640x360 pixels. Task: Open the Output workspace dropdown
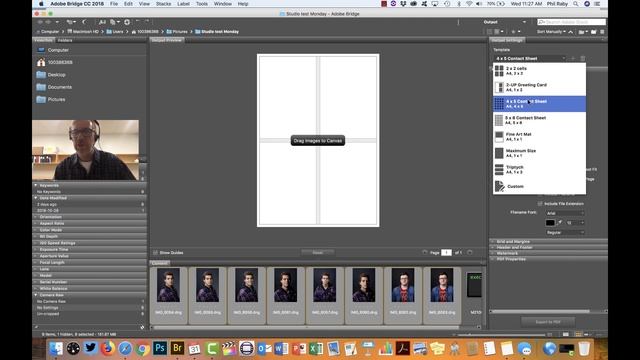coord(505,22)
